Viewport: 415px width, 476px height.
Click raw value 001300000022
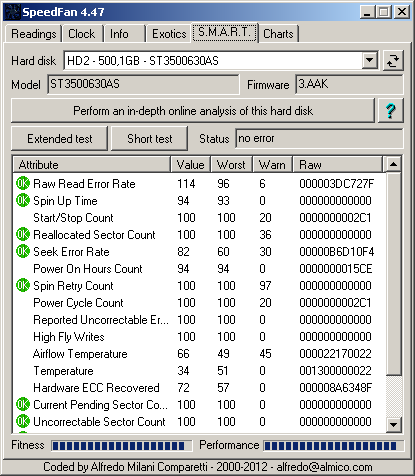coord(335,371)
